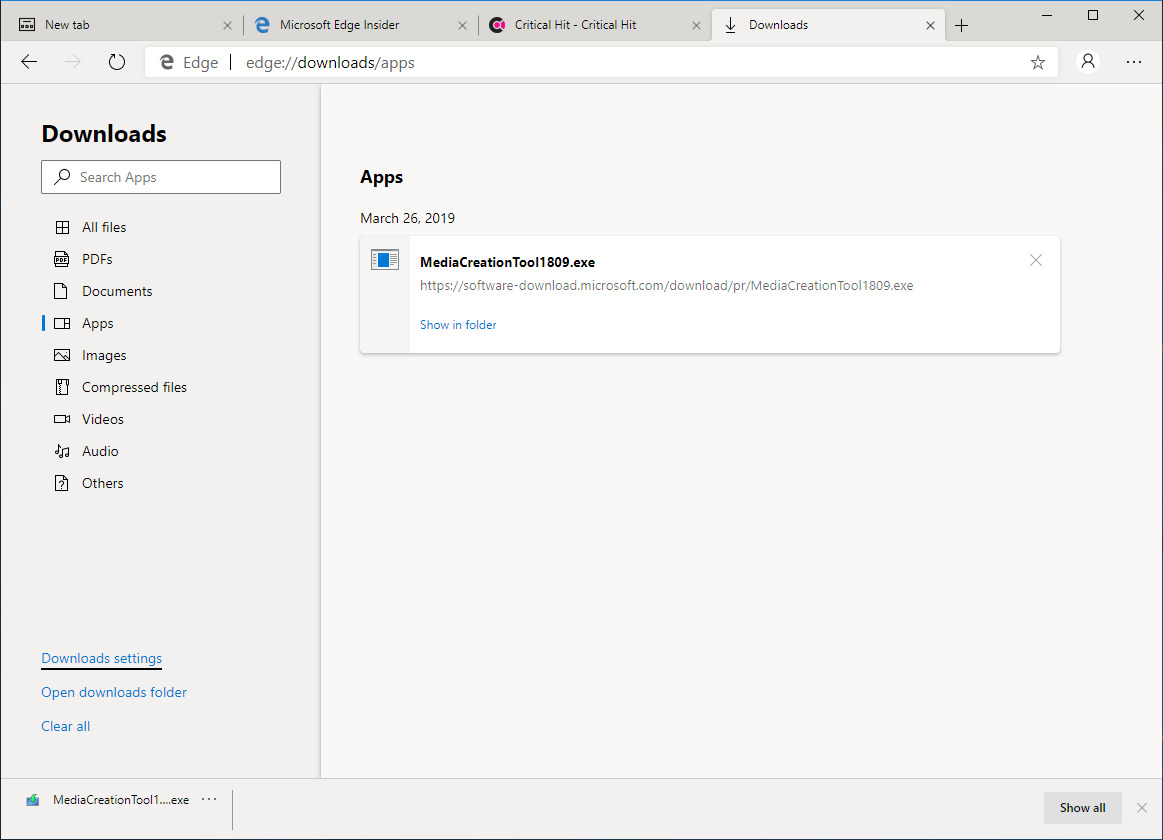
Task: Open options for download in bottom bar
Action: tap(209, 799)
